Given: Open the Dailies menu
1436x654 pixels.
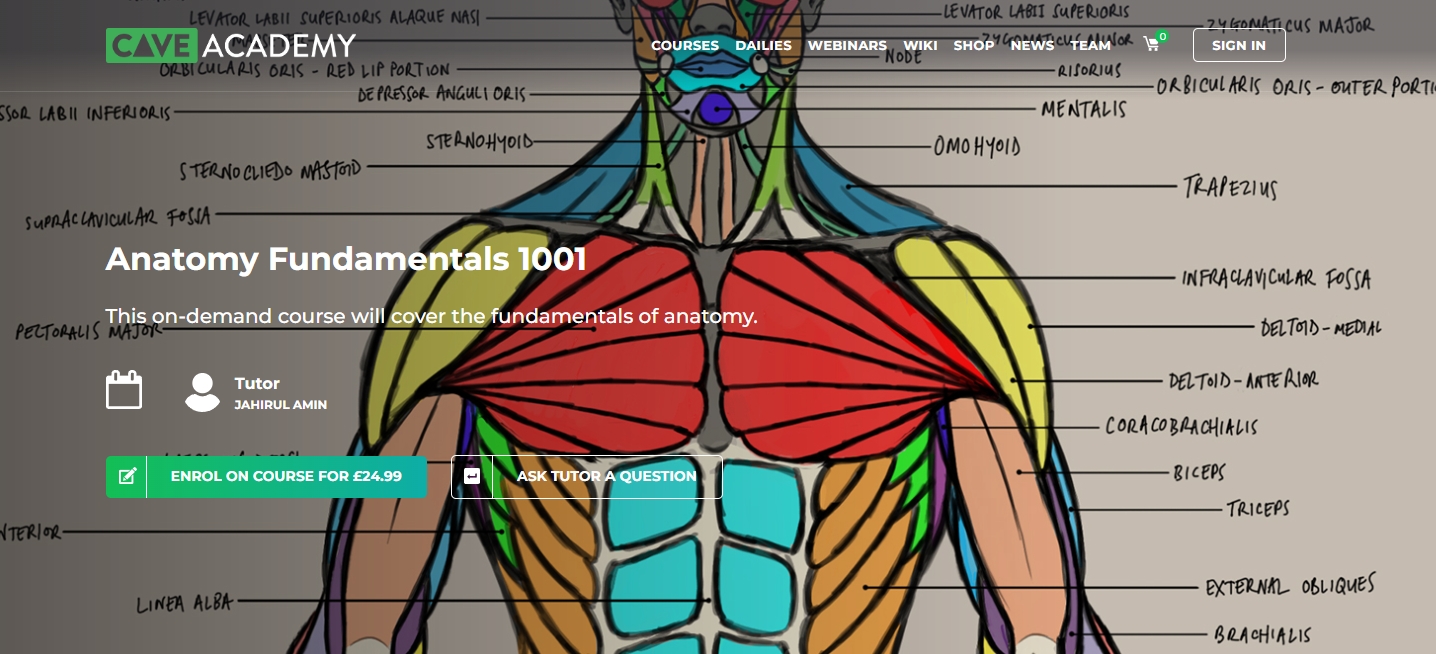Looking at the screenshot, I should pos(763,45).
